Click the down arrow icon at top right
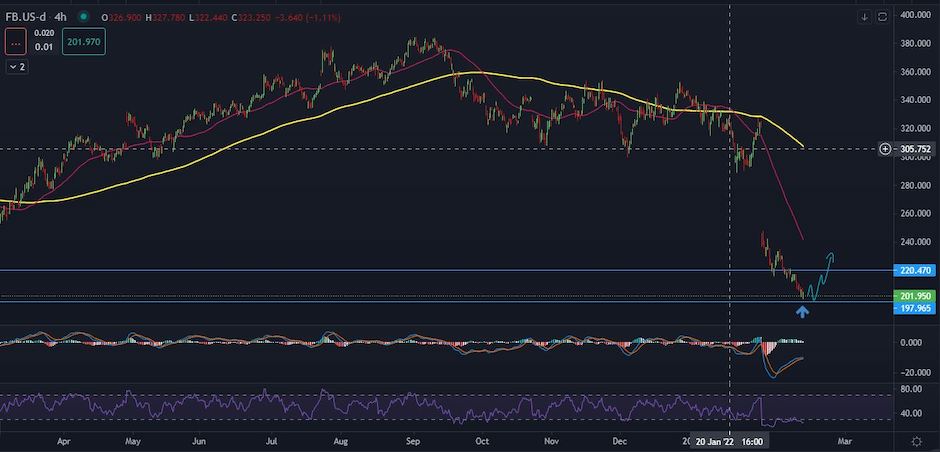This screenshot has width=940, height=452. pyautogui.click(x=864, y=15)
